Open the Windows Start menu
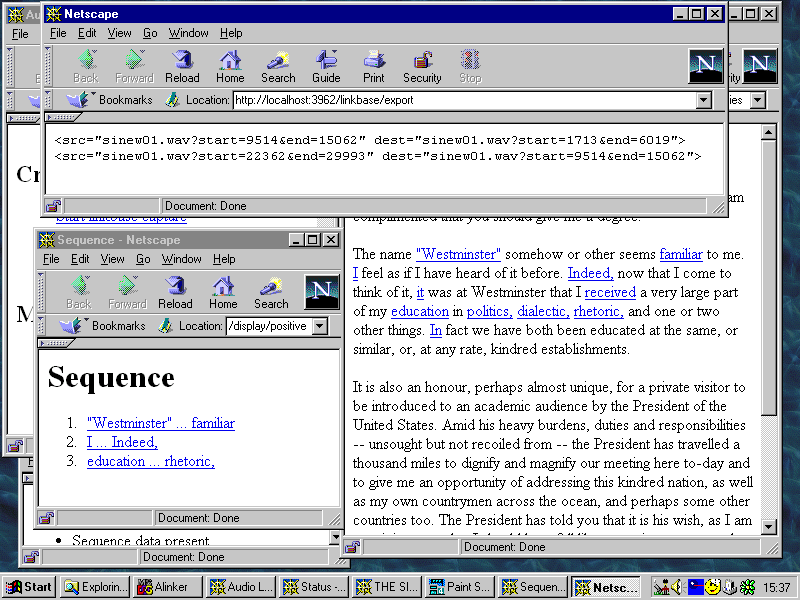This screenshot has height=600, width=800. (x=30, y=587)
